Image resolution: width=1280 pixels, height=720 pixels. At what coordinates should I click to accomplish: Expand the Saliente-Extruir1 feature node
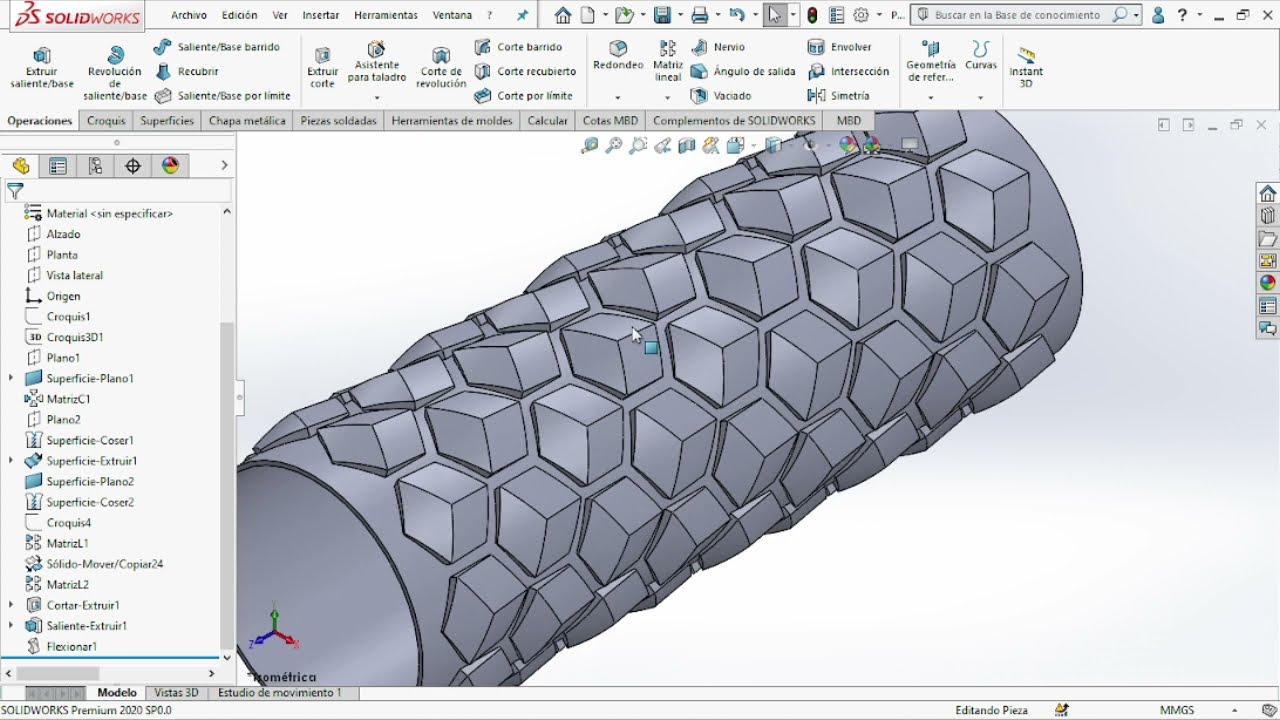pyautogui.click(x=11, y=626)
